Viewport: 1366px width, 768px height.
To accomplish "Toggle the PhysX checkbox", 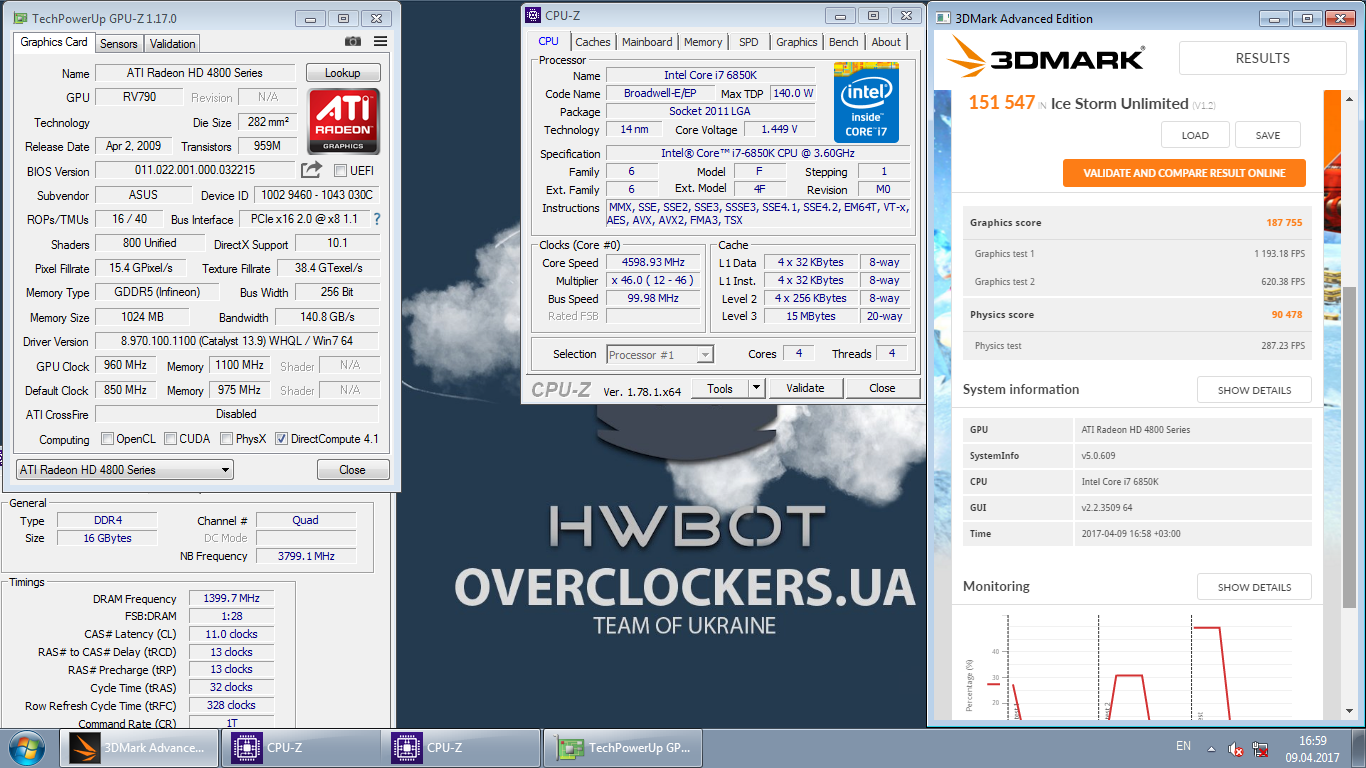I will (x=227, y=439).
